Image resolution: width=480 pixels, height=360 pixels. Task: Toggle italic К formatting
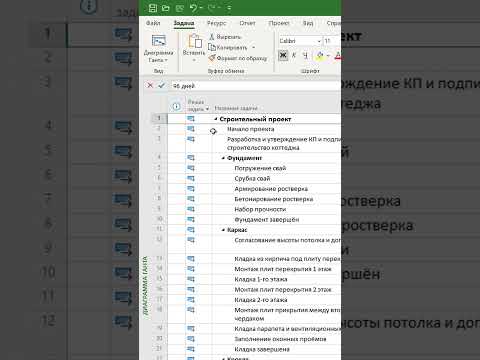coord(294,55)
